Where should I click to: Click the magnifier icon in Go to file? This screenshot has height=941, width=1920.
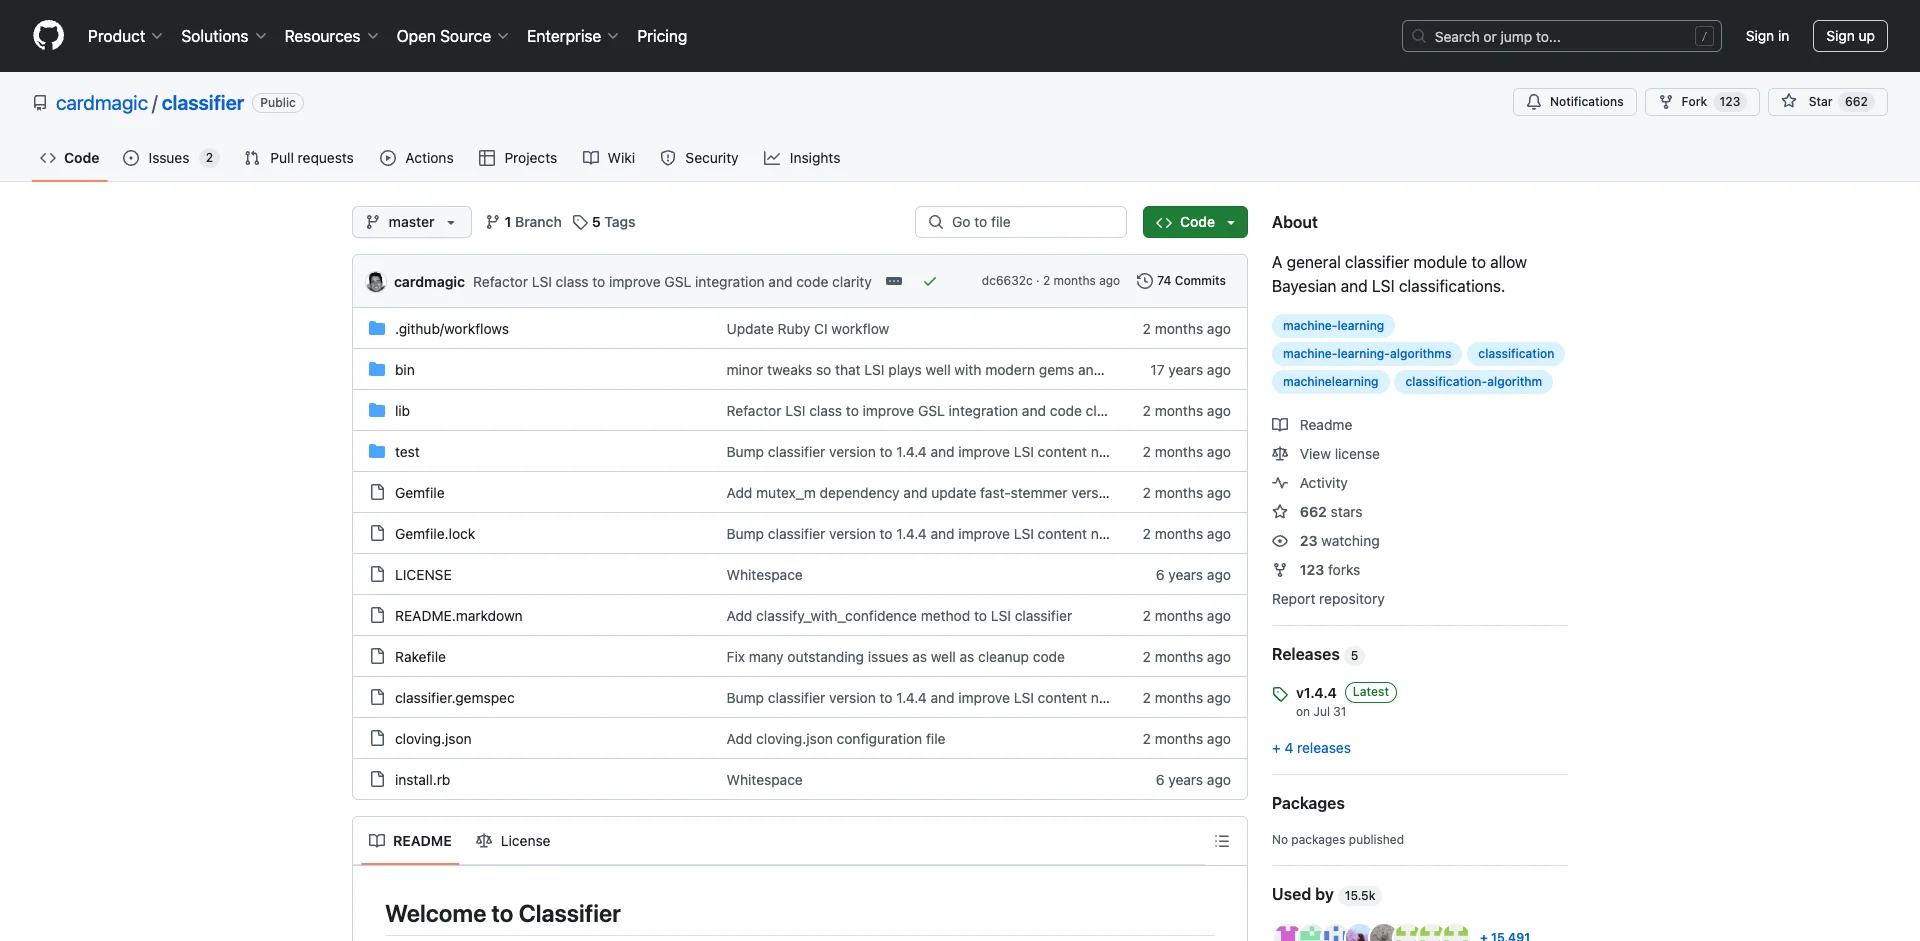936,222
